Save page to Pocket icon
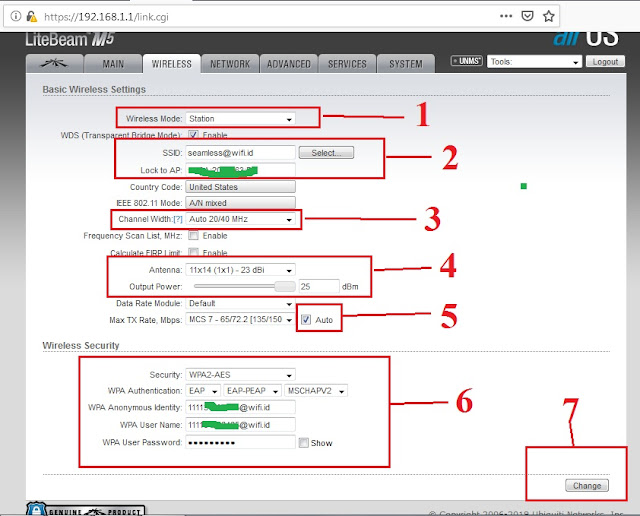Screen dimensions: 640x516 point(527,16)
